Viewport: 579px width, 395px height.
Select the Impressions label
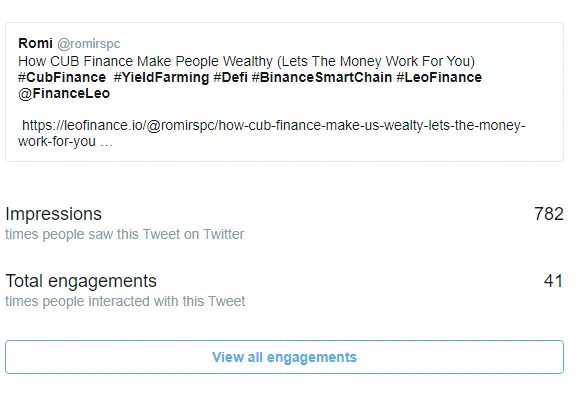[54, 214]
